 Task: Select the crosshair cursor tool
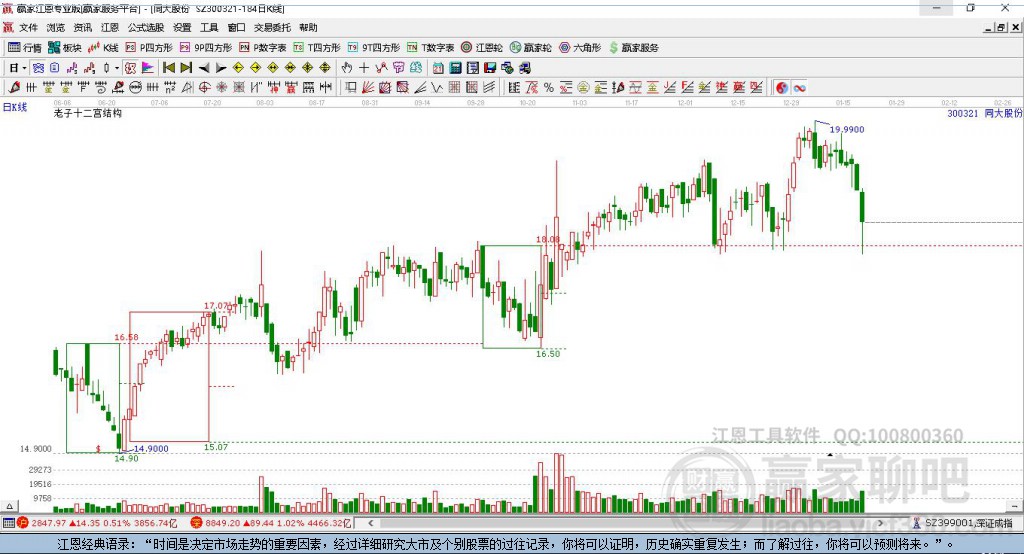tap(364, 68)
